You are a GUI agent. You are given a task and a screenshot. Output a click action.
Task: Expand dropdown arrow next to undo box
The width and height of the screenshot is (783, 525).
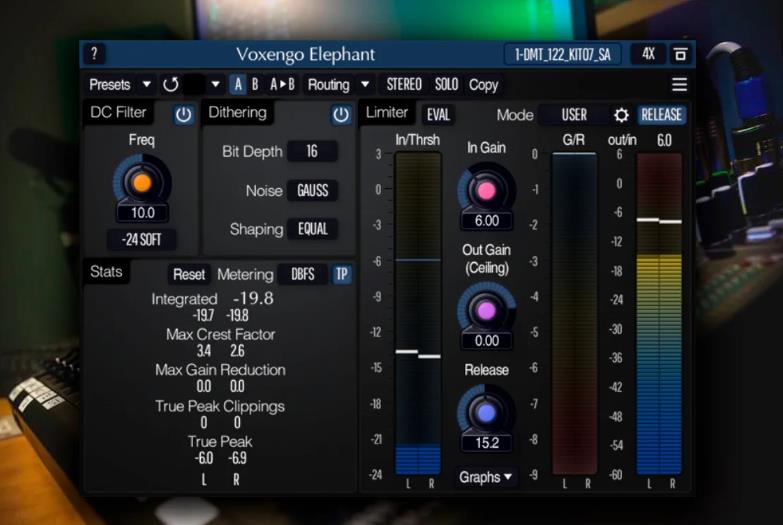pyautogui.click(x=215, y=84)
